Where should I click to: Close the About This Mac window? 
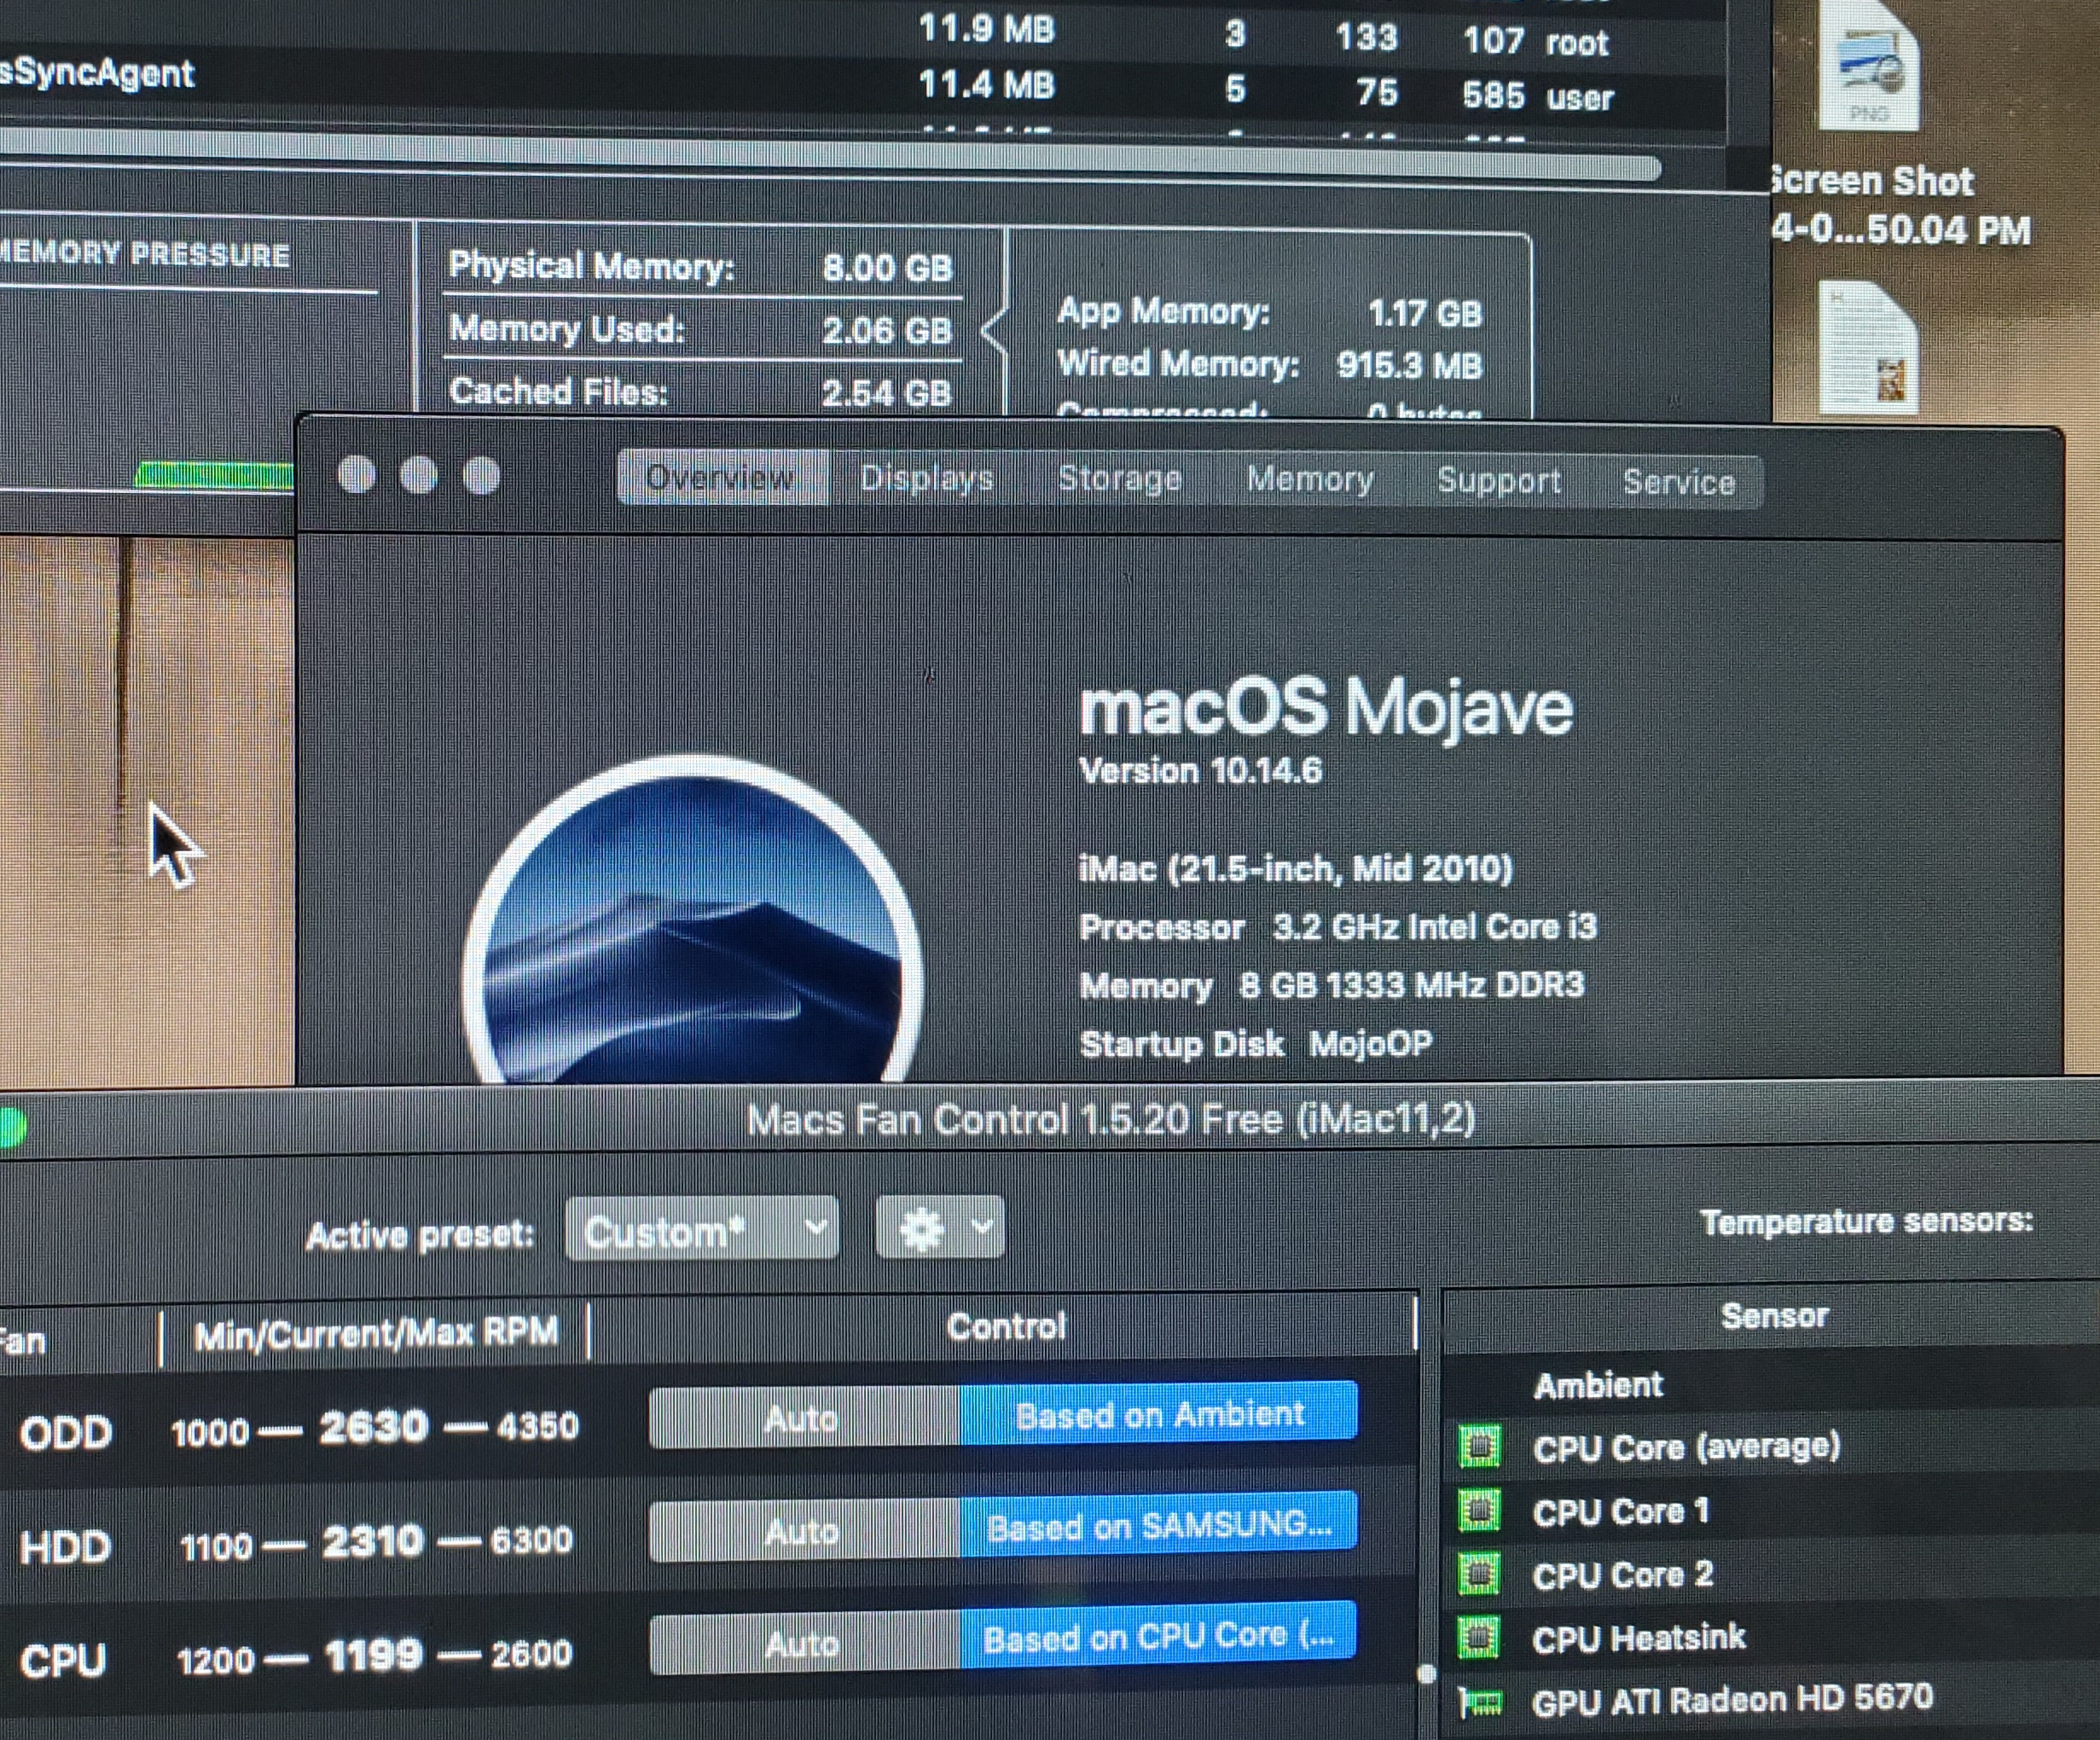(357, 474)
